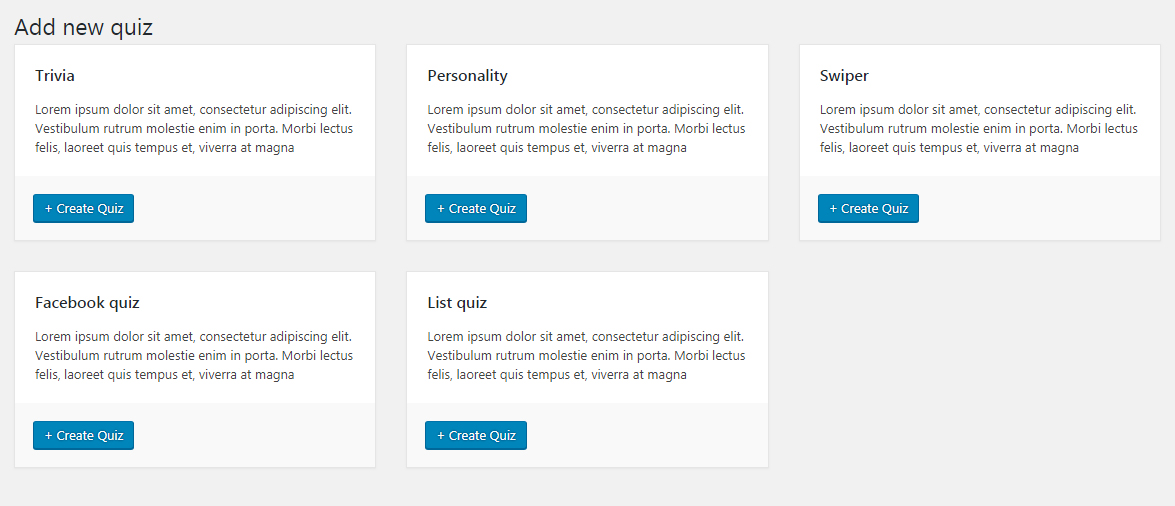Click the Add new quiz heading
Image resolution: width=1175 pixels, height=506 pixels.
click(83, 28)
